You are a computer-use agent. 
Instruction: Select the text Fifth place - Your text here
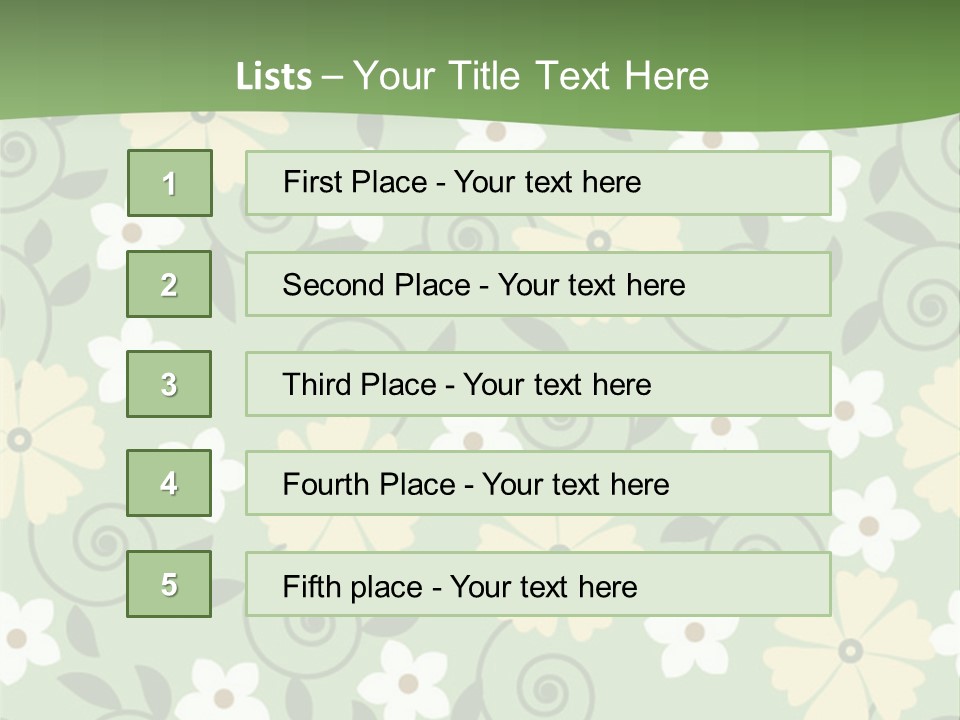pyautogui.click(x=460, y=587)
